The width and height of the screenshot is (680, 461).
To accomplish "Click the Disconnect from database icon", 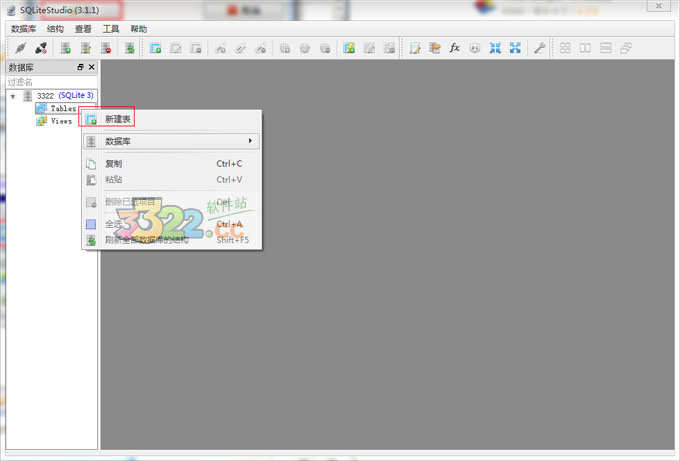I will point(41,48).
